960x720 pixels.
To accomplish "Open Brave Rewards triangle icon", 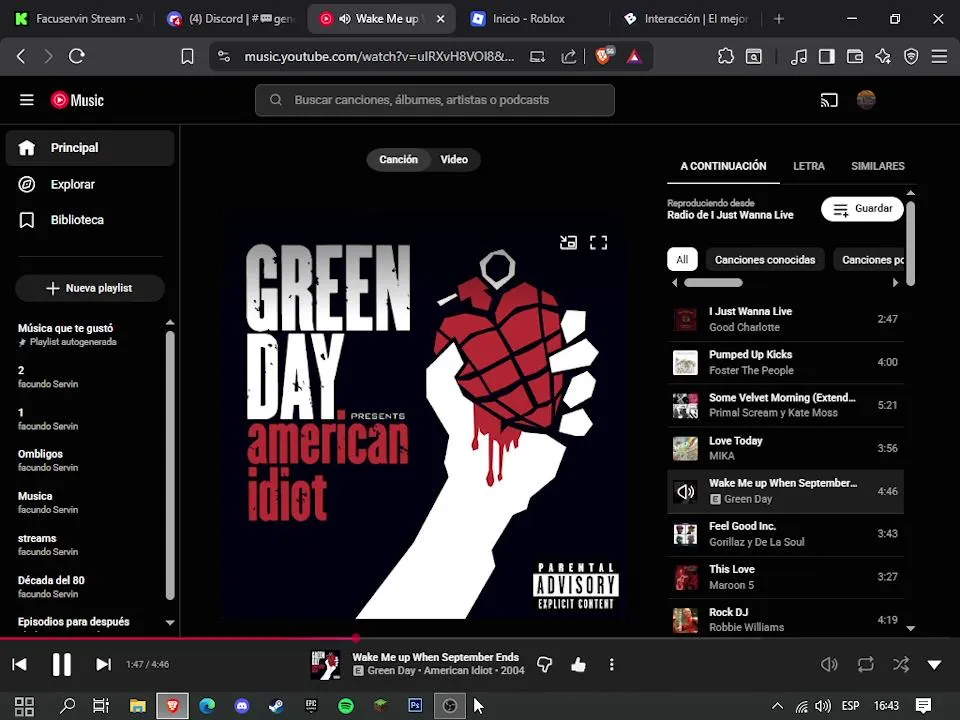I will [634, 56].
